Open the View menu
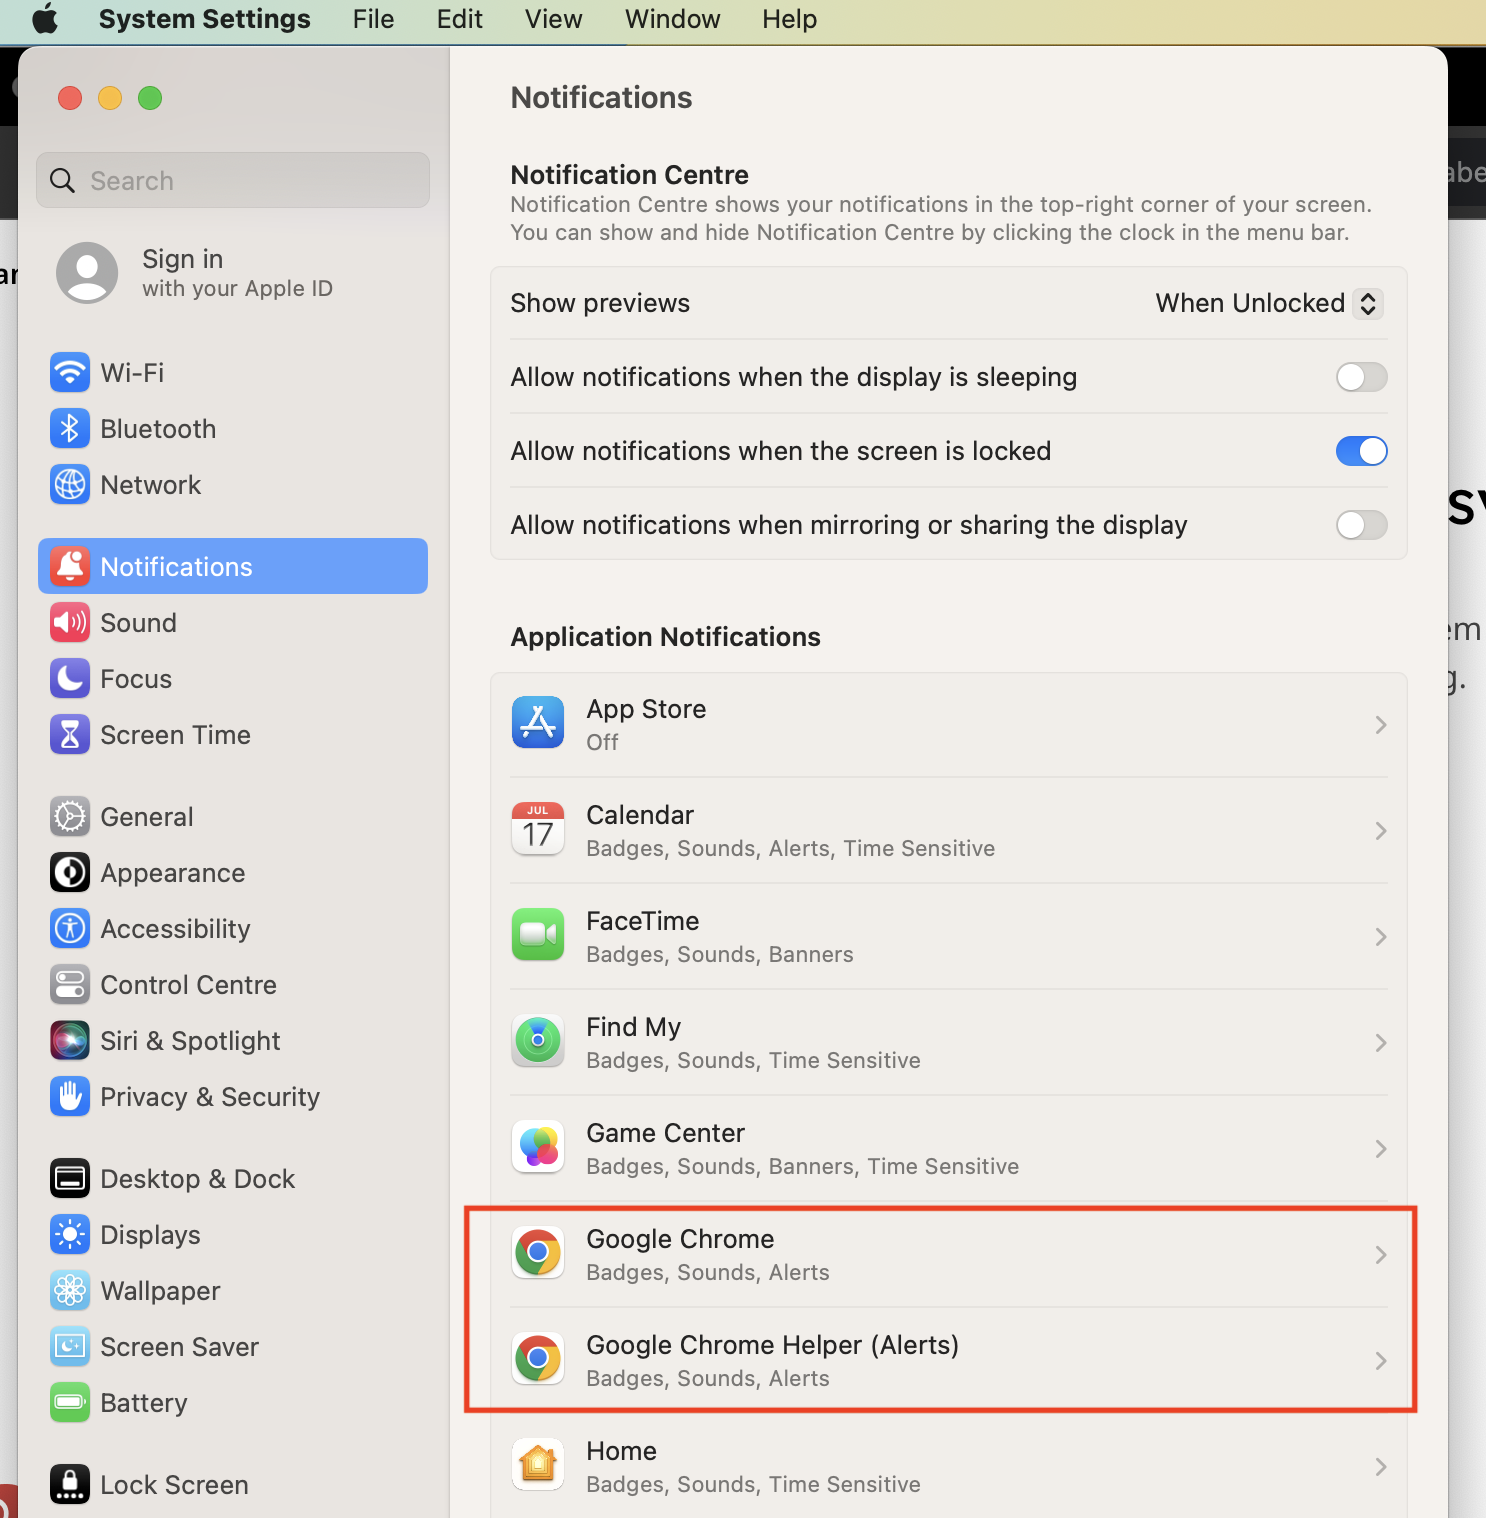 point(553,19)
